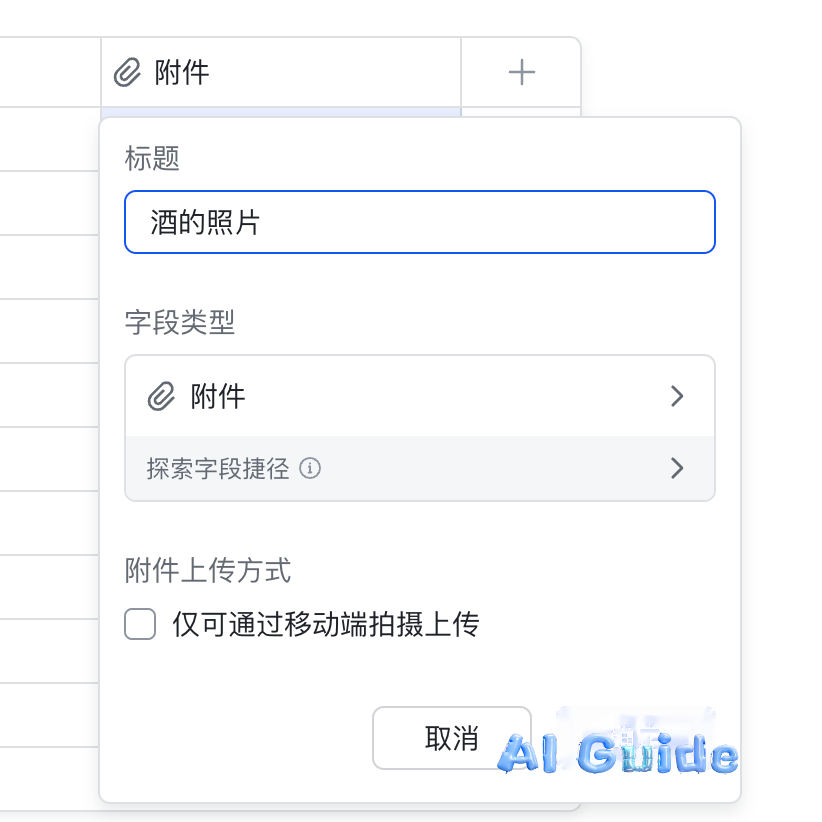This screenshot has height=822, width=822.
Task: Open the 探索字段捷径 shortcuts row
Action: point(420,468)
